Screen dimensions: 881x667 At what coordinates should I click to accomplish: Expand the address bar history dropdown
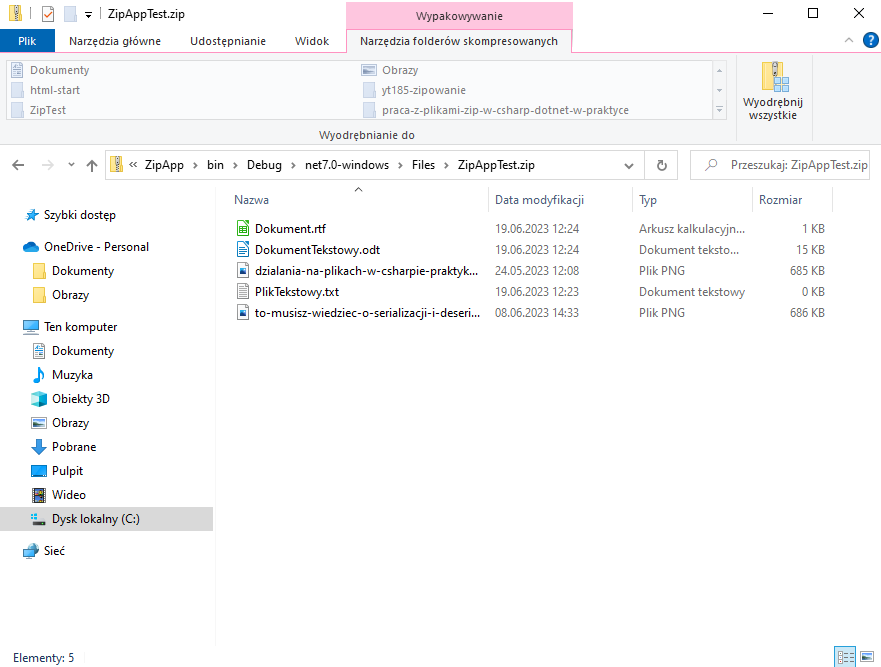628,166
